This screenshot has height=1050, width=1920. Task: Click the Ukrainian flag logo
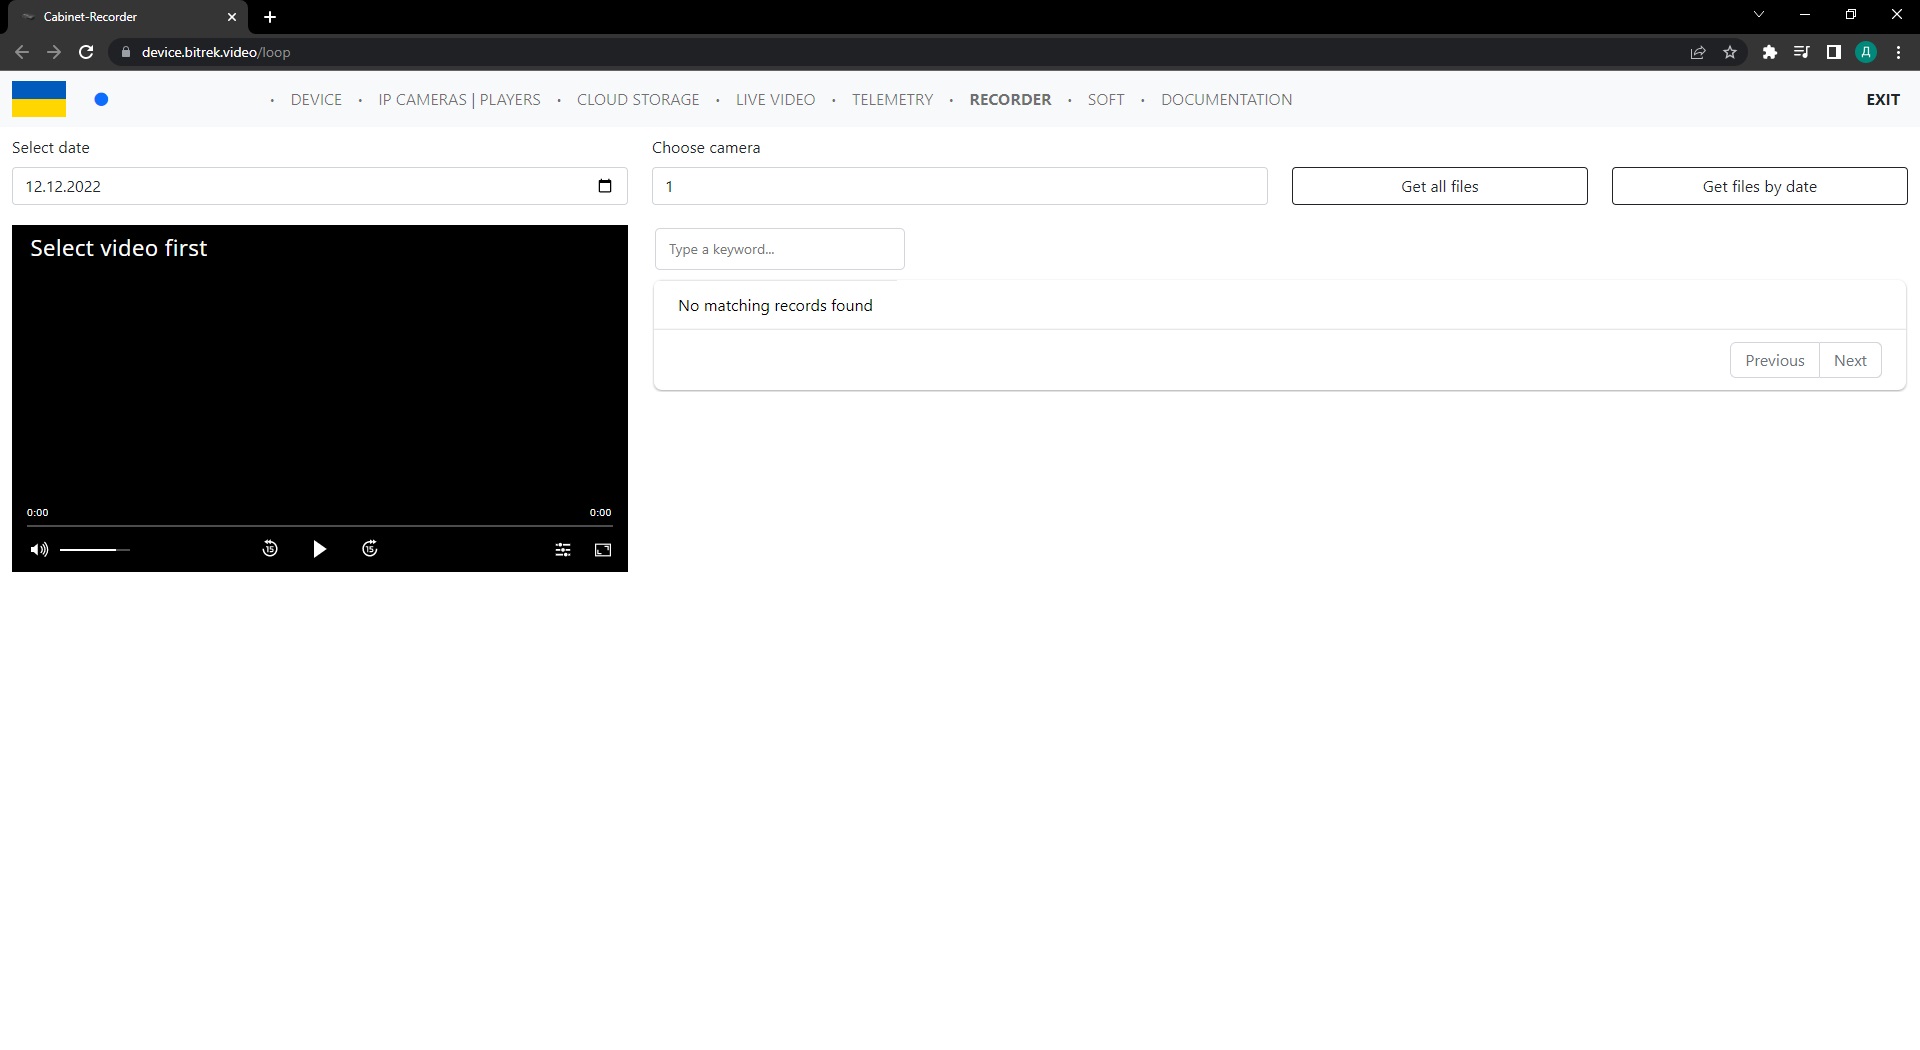[x=39, y=99]
